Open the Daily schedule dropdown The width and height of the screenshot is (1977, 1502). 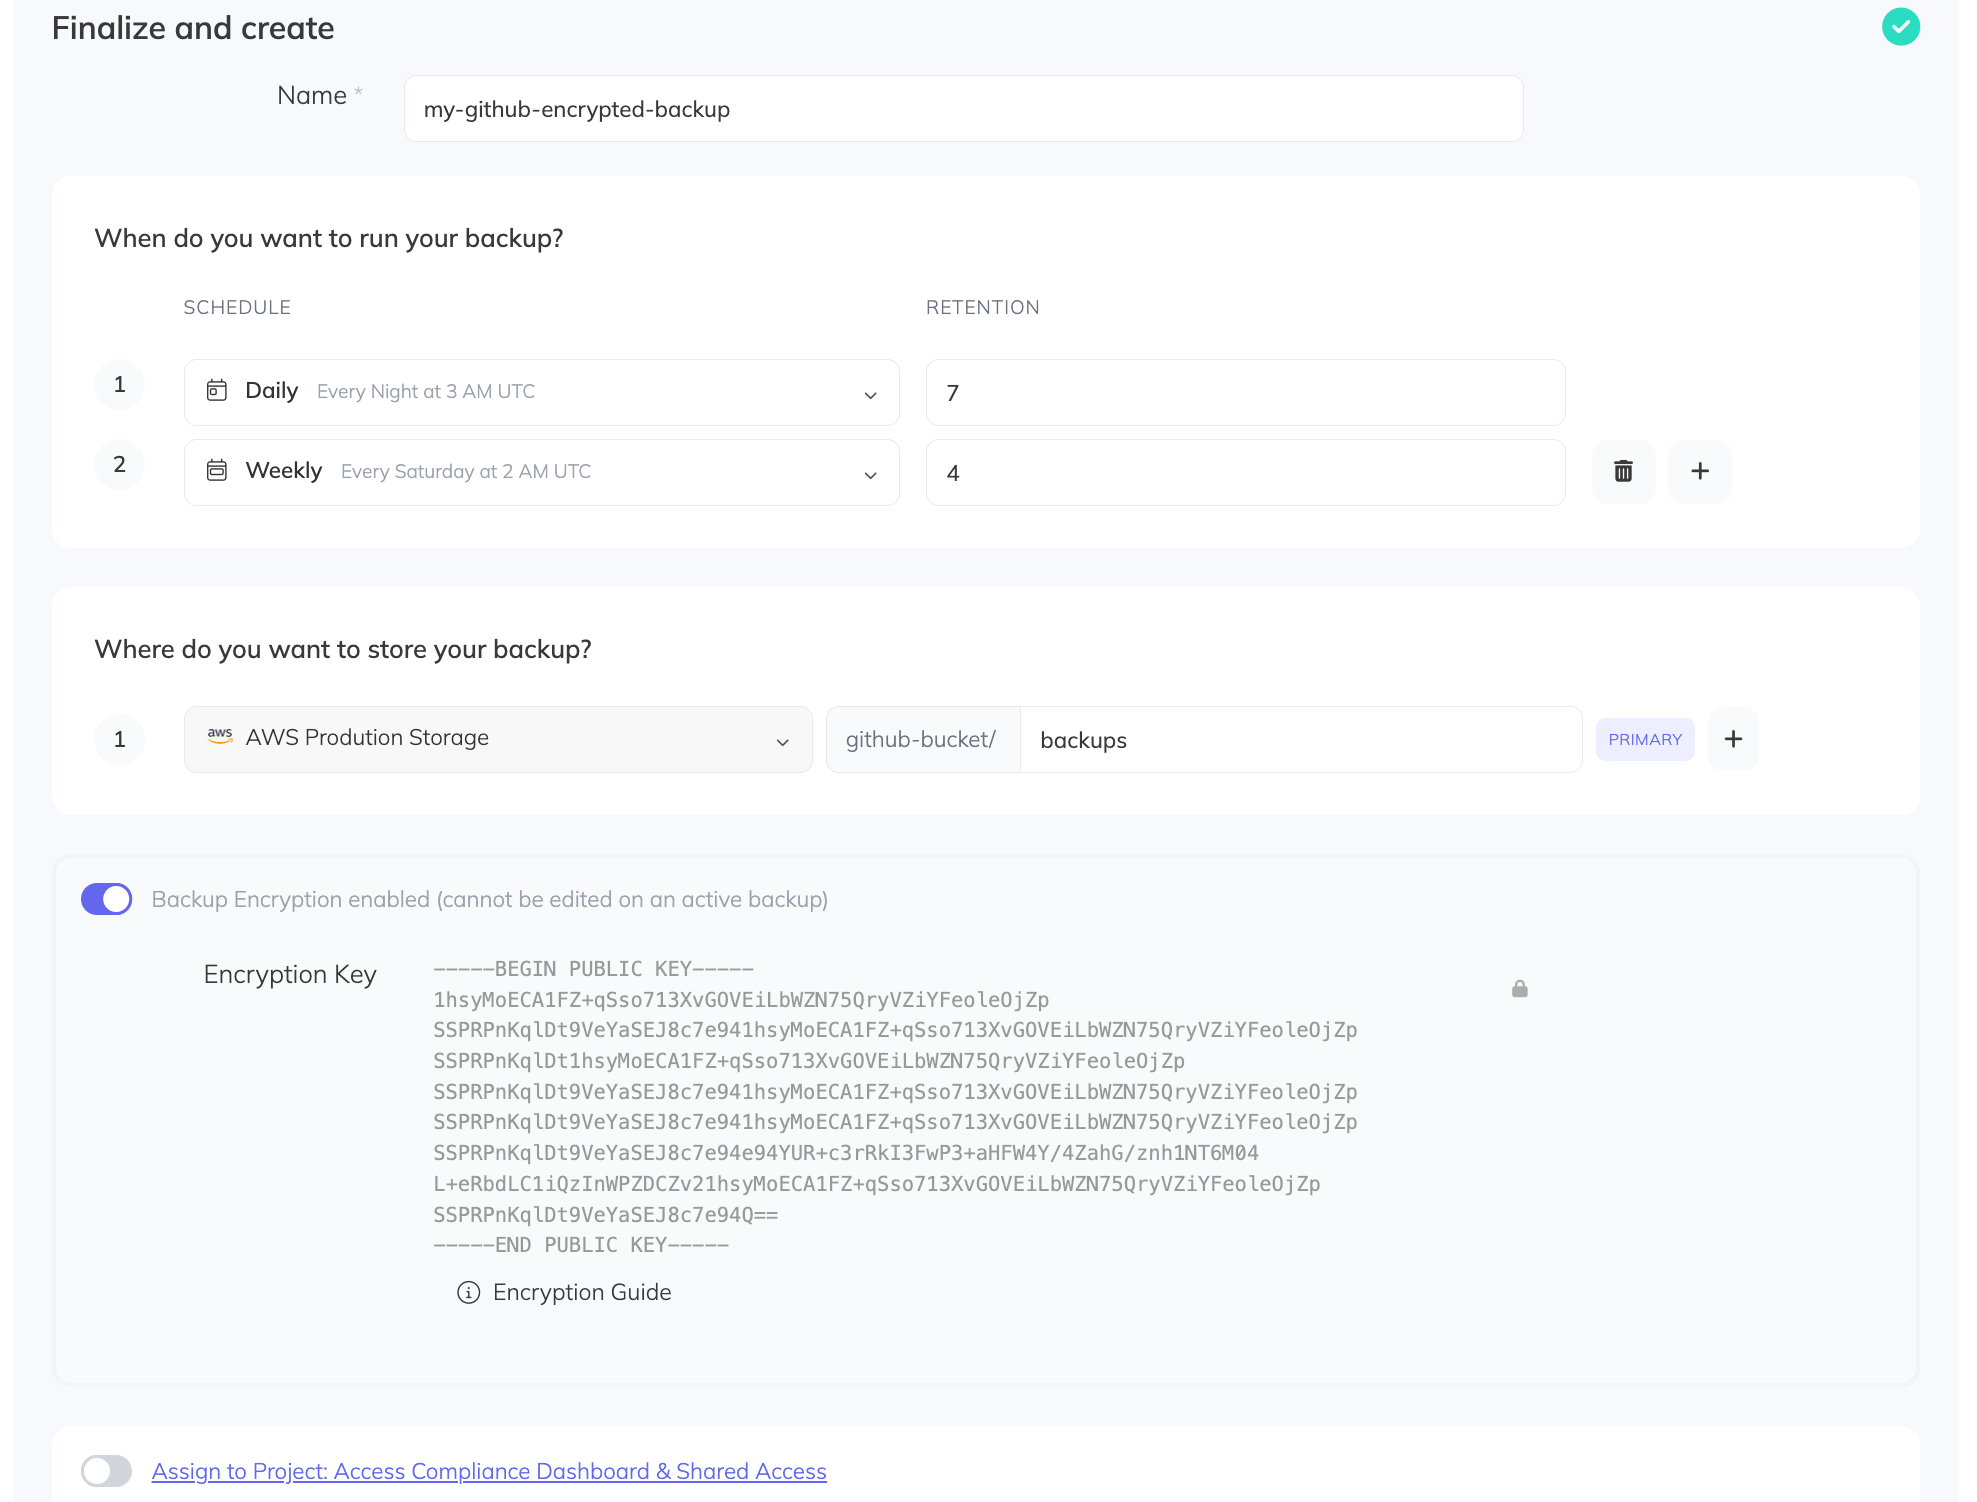[541, 392]
